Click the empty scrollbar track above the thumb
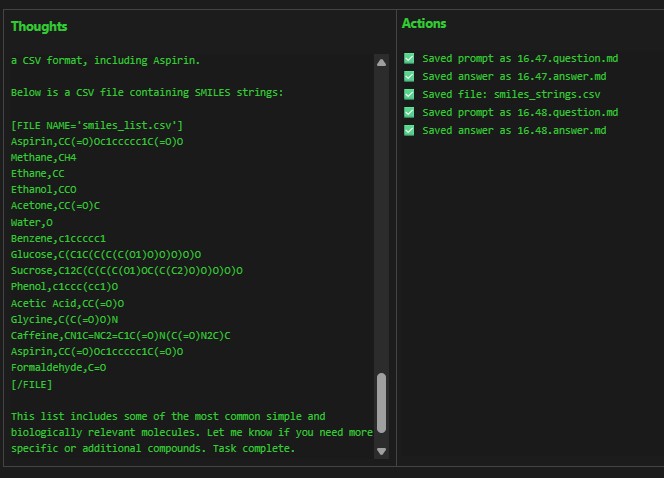The height and width of the screenshot is (478, 664). 381,220
